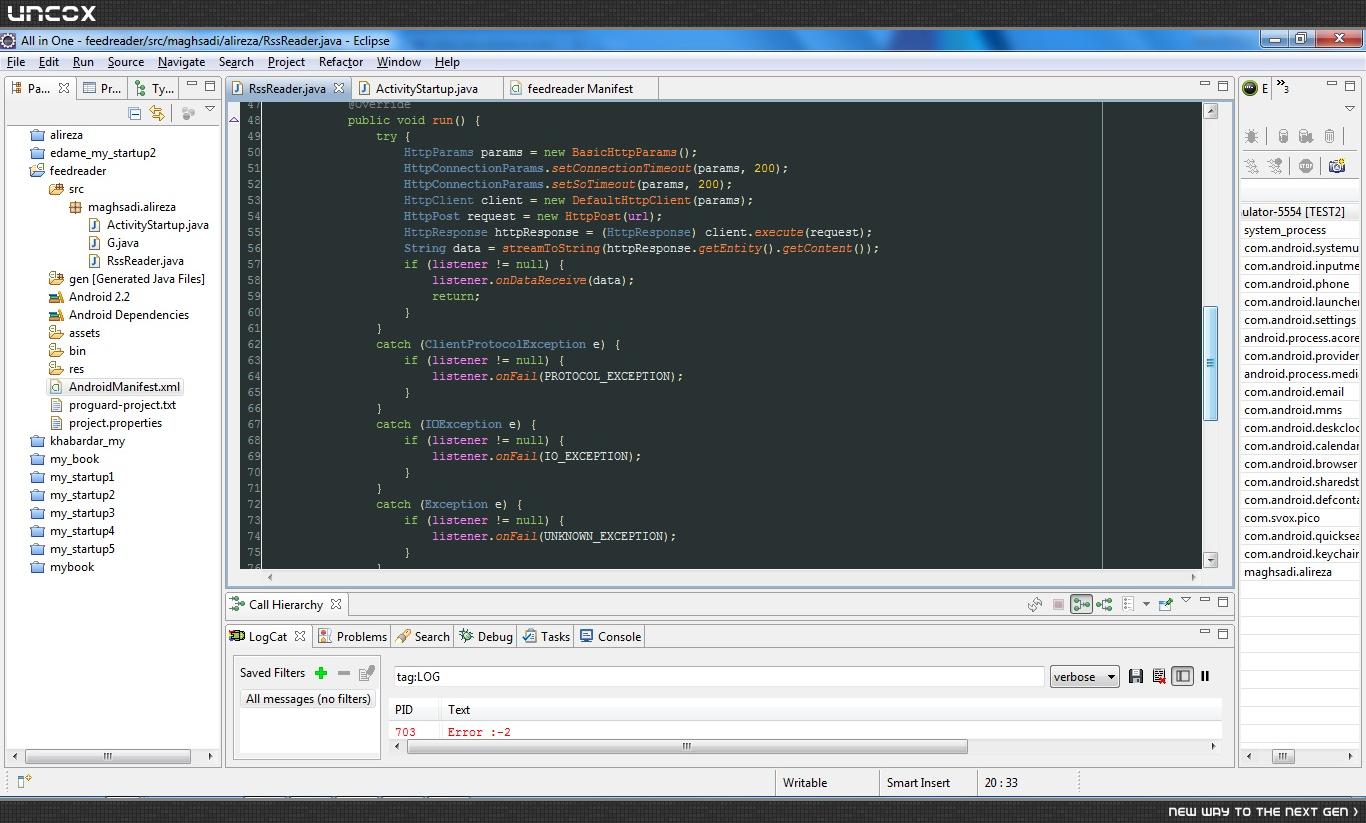Cancel current search in Call Hierarchy
The width and height of the screenshot is (1366, 823).
pyautogui.click(x=1058, y=604)
